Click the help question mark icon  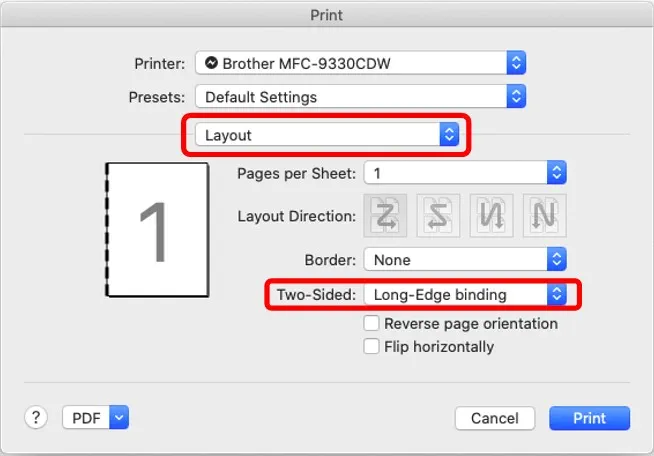click(x=36, y=417)
